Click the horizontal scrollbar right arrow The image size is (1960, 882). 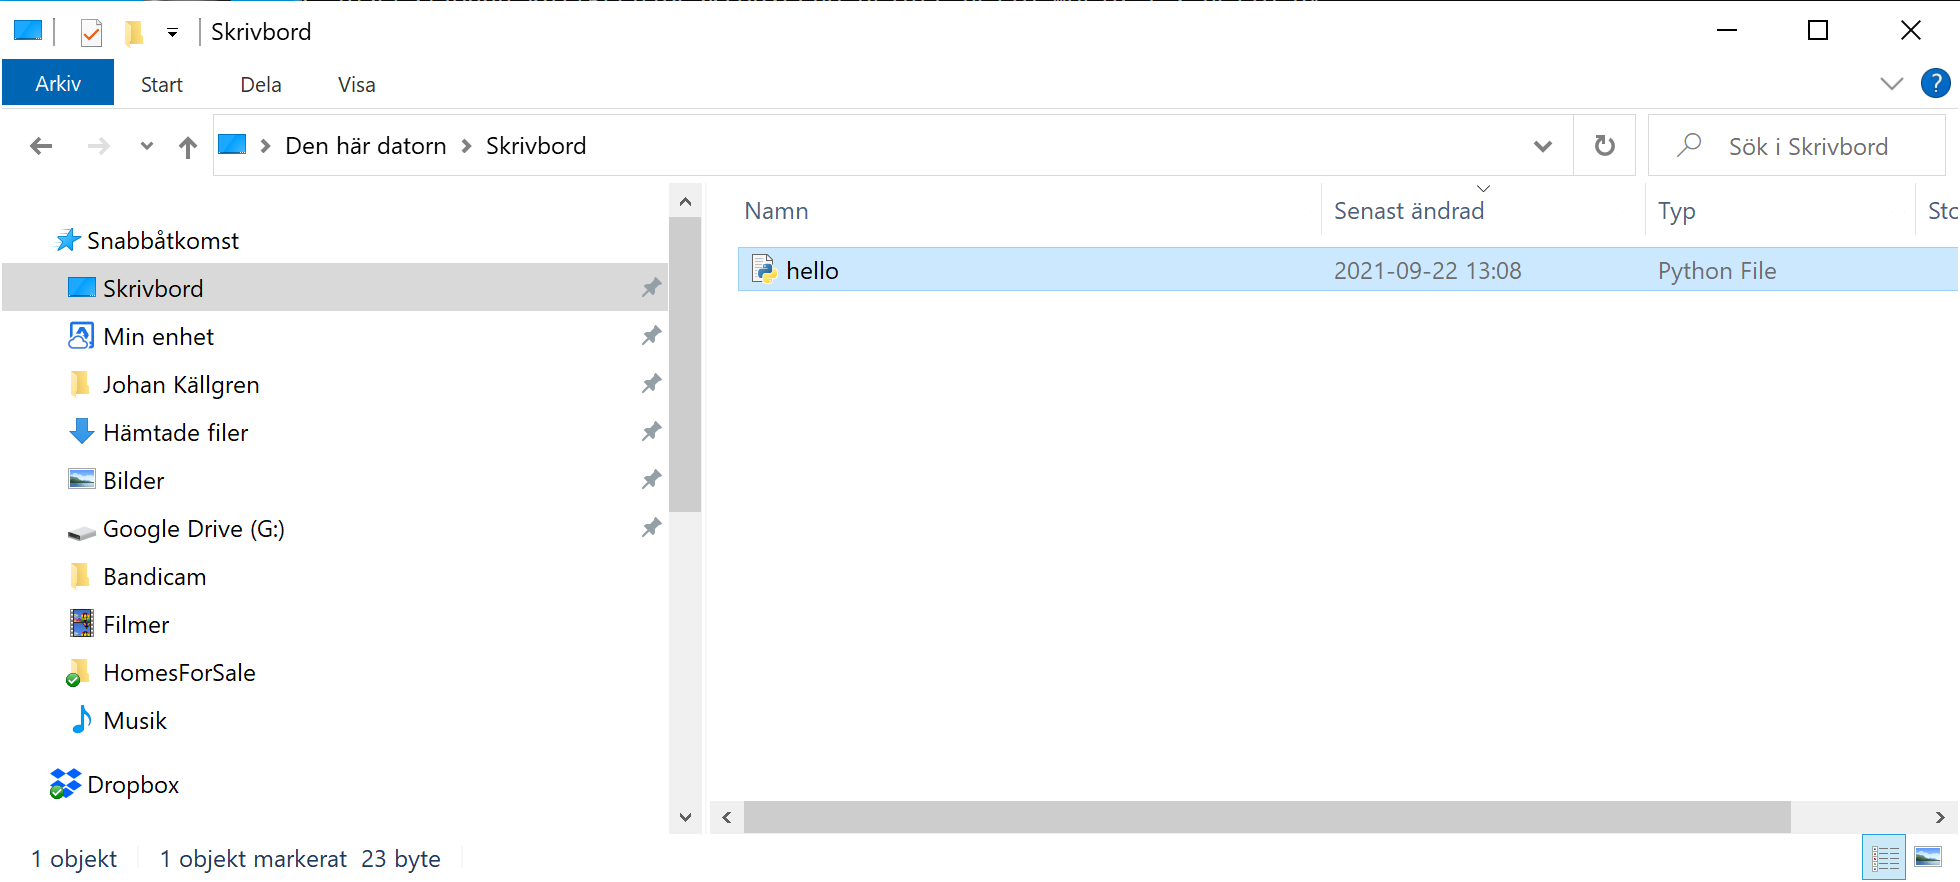(1940, 817)
